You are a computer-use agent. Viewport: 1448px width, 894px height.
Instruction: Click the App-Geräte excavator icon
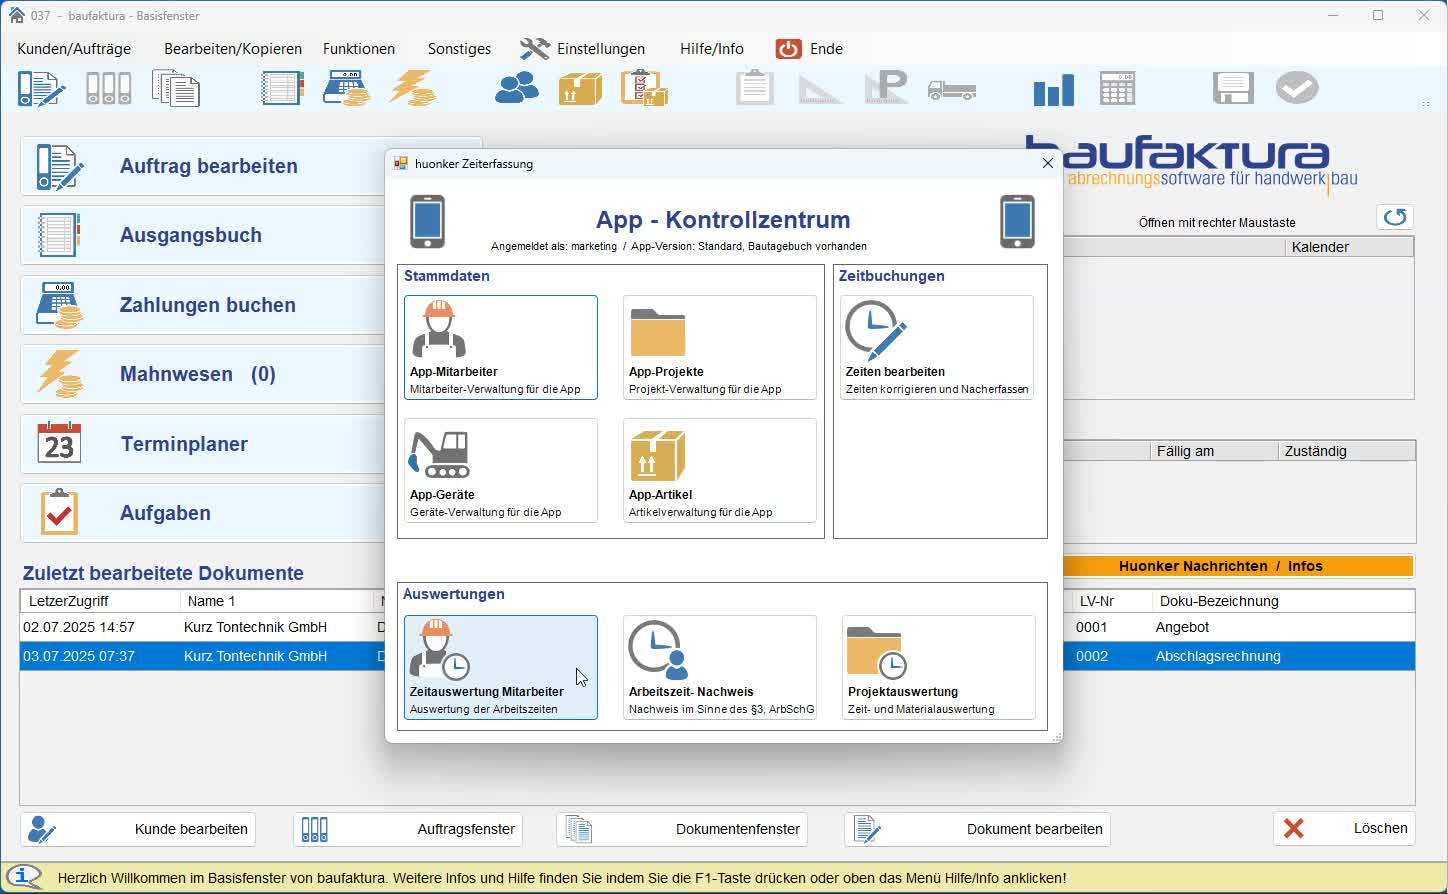point(440,455)
